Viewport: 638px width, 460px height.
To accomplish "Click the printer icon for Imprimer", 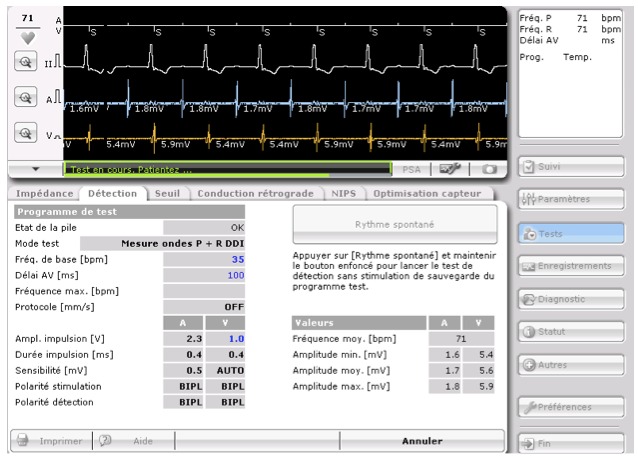I will [x=22, y=440].
